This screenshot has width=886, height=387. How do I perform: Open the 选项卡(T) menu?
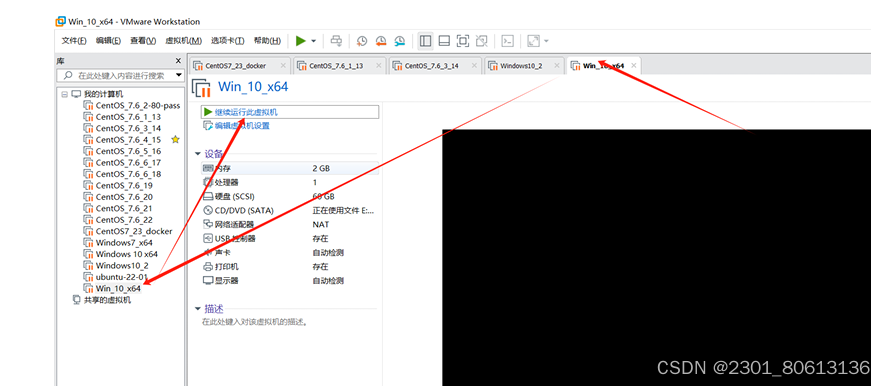[228, 41]
